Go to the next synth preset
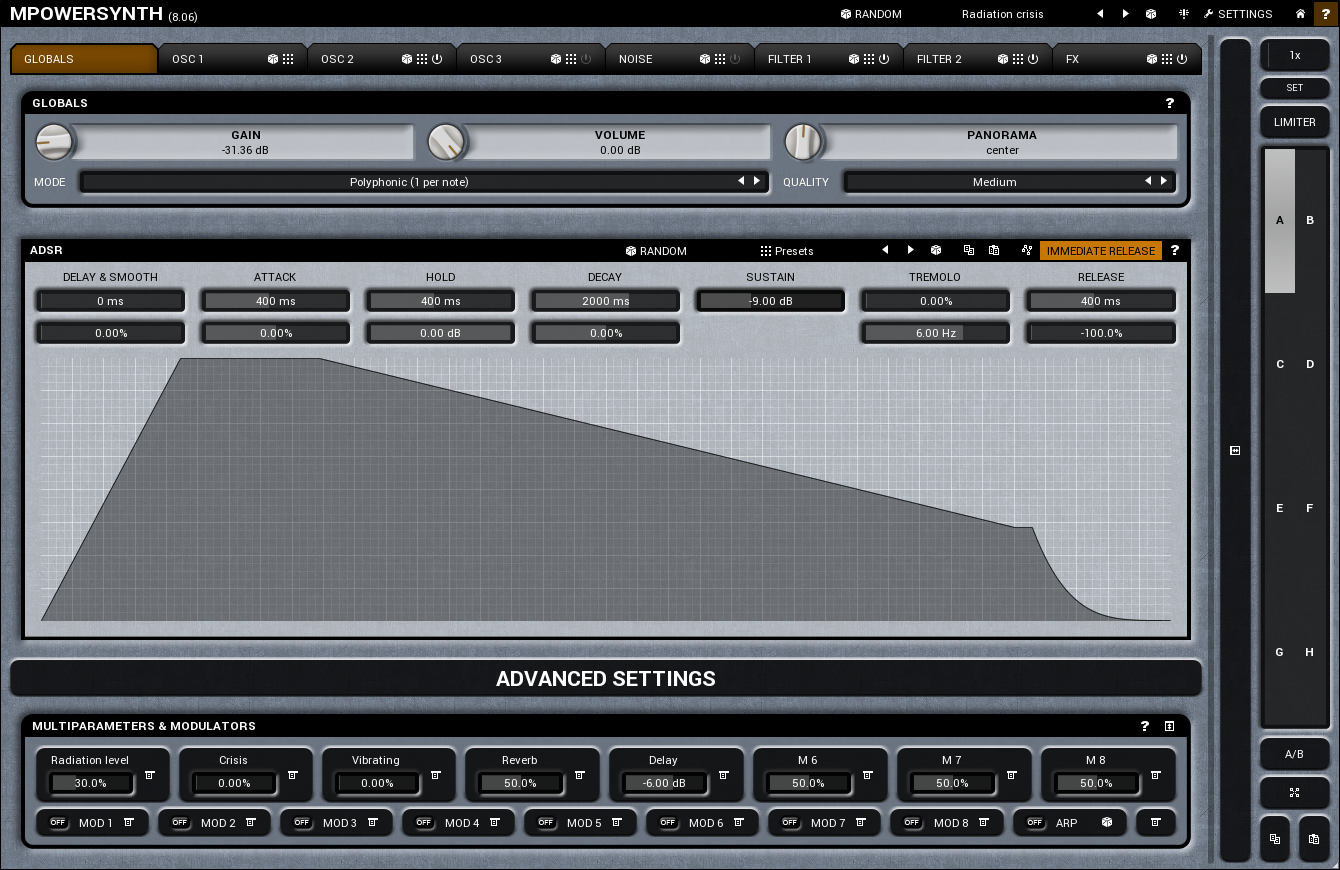1340x870 pixels. tap(1126, 14)
